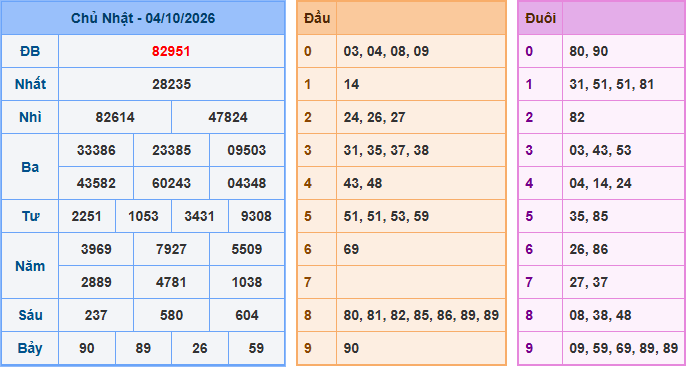687x367 pixels.
Task: Select the Tư number 3431
Action: point(200,216)
